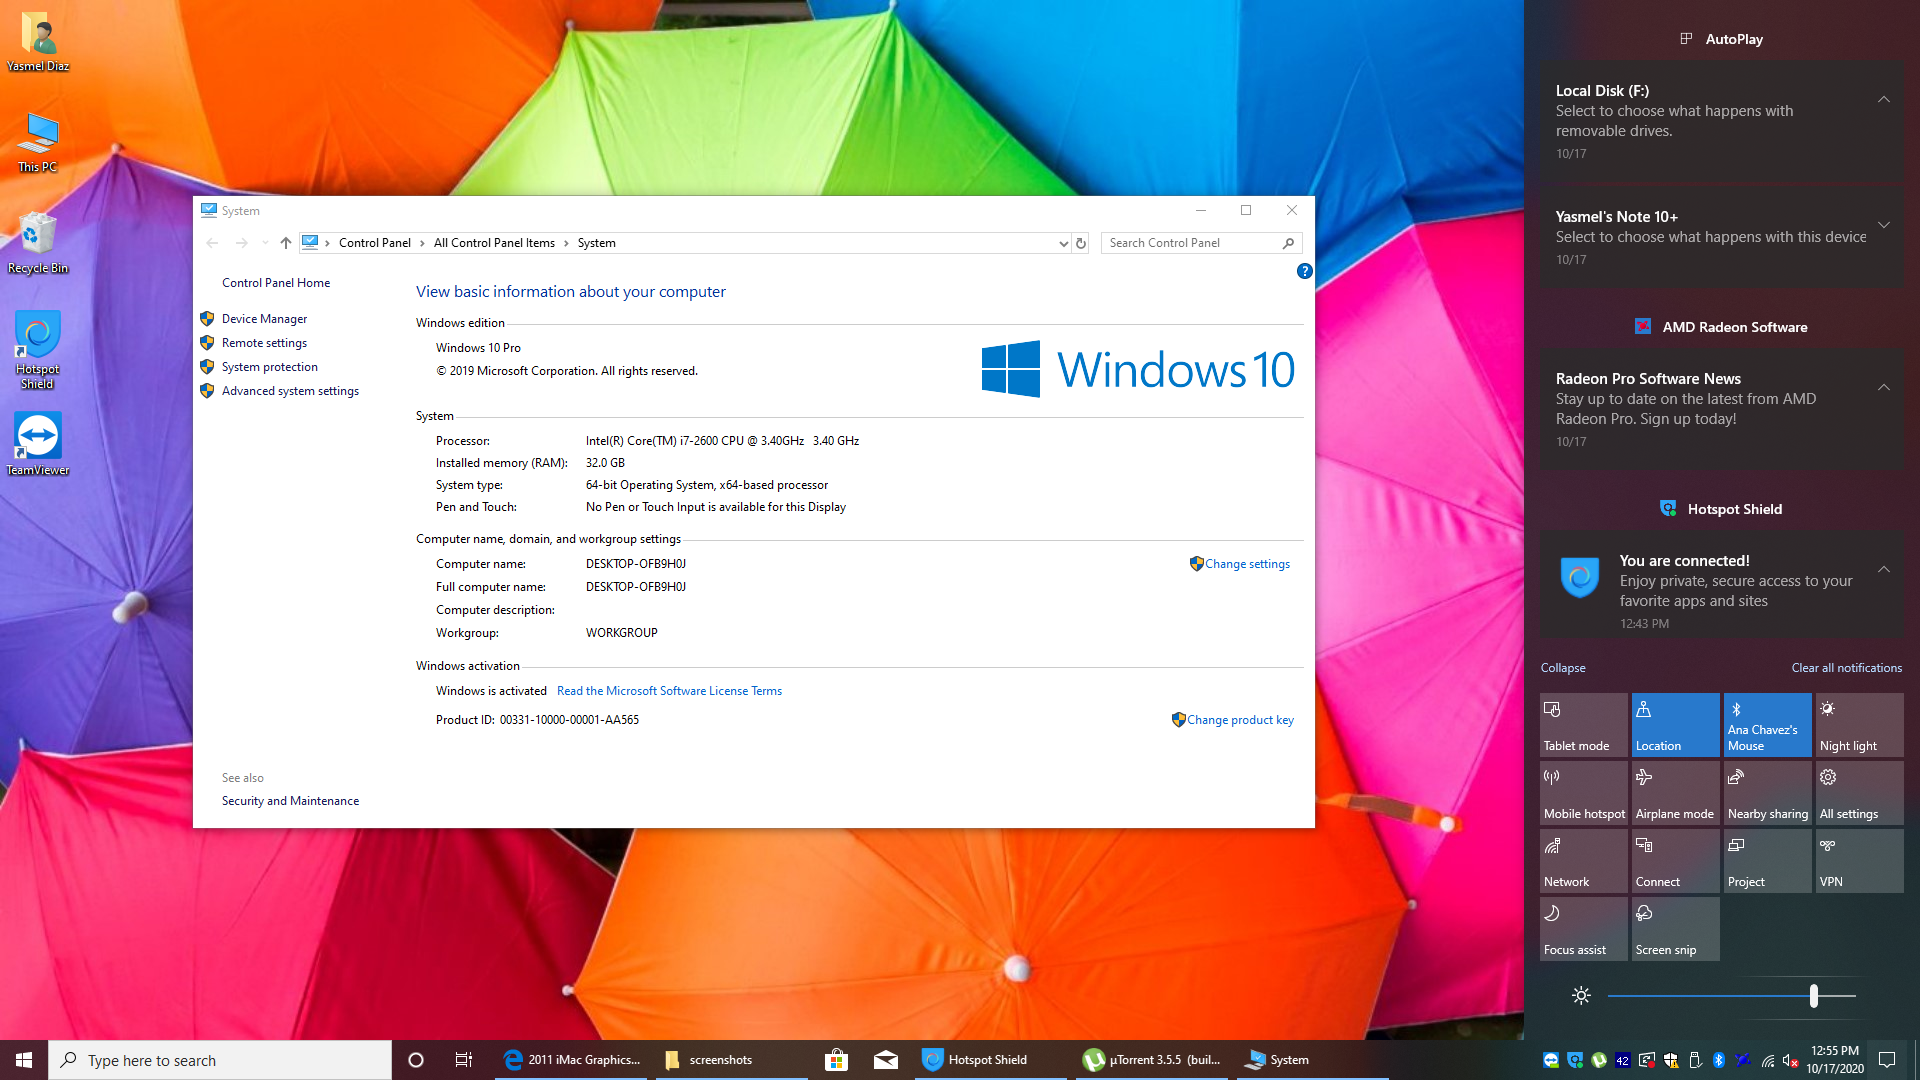Viewport: 1920px width, 1080px height.
Task: Click the Search Control Panel field
Action: tap(1190, 243)
